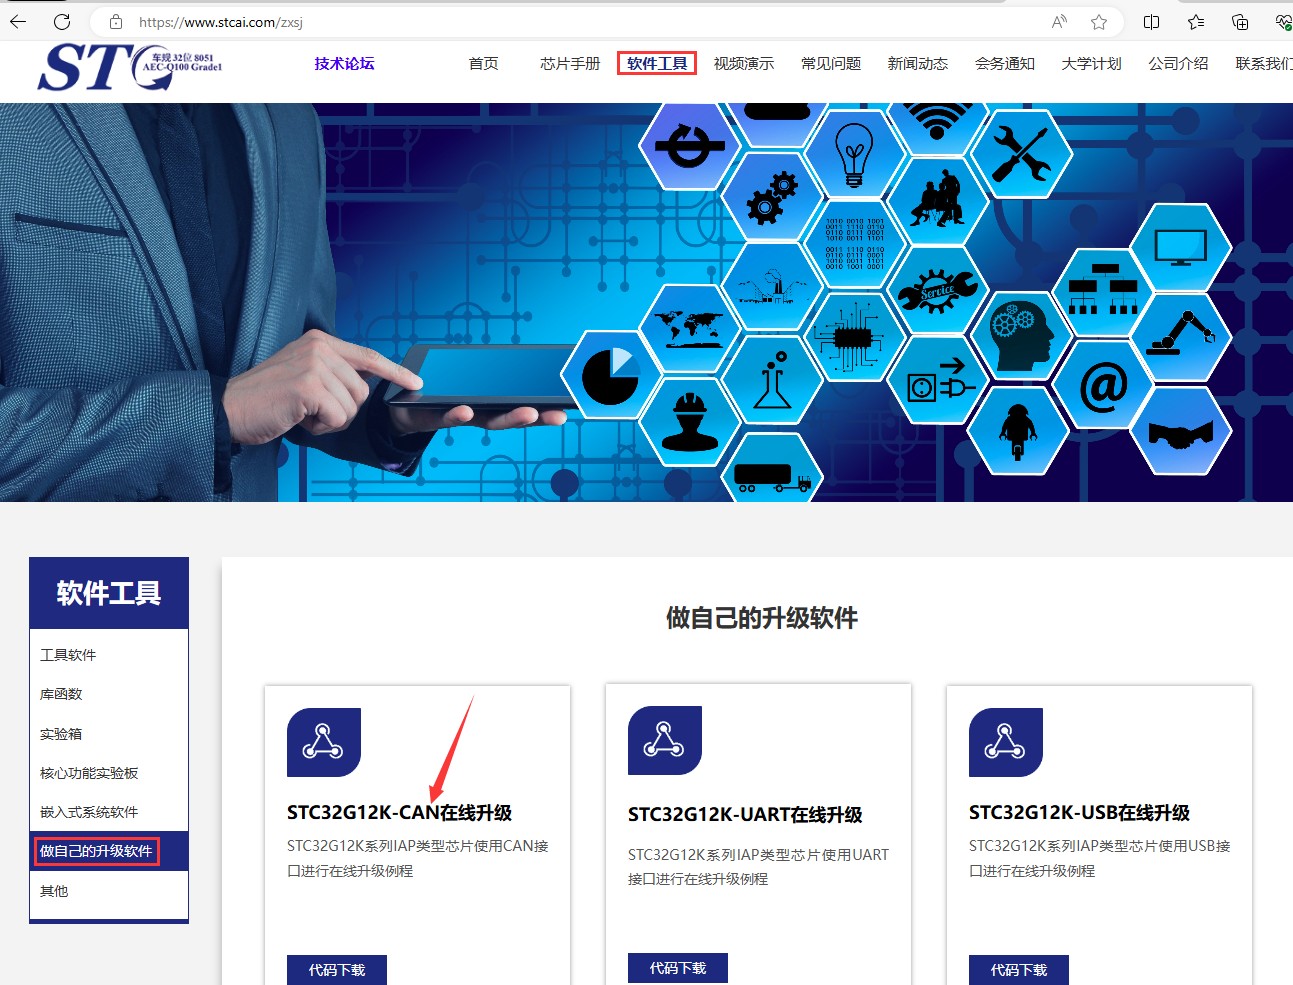1293x985 pixels.
Task: Click the robot arm hexagon icon
Action: (x=1181, y=336)
